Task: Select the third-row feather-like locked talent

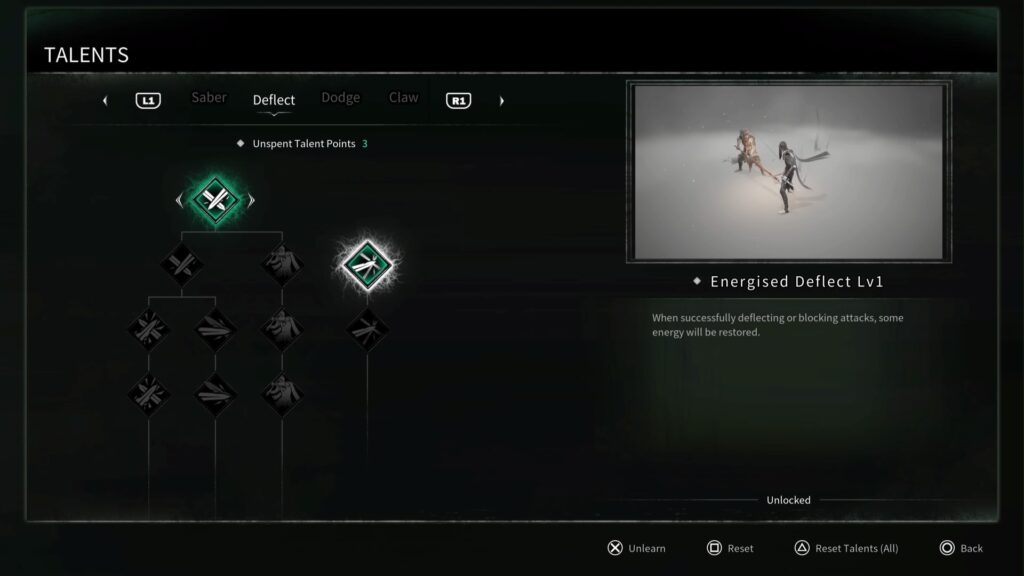Action: click(x=215, y=329)
